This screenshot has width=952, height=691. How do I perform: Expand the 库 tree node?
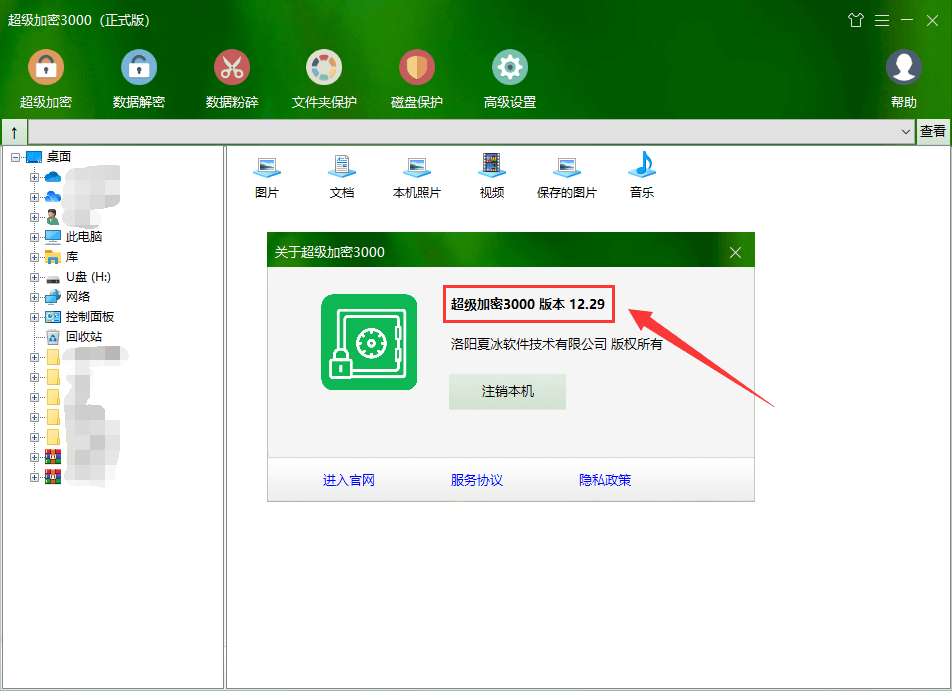[x=34, y=257]
